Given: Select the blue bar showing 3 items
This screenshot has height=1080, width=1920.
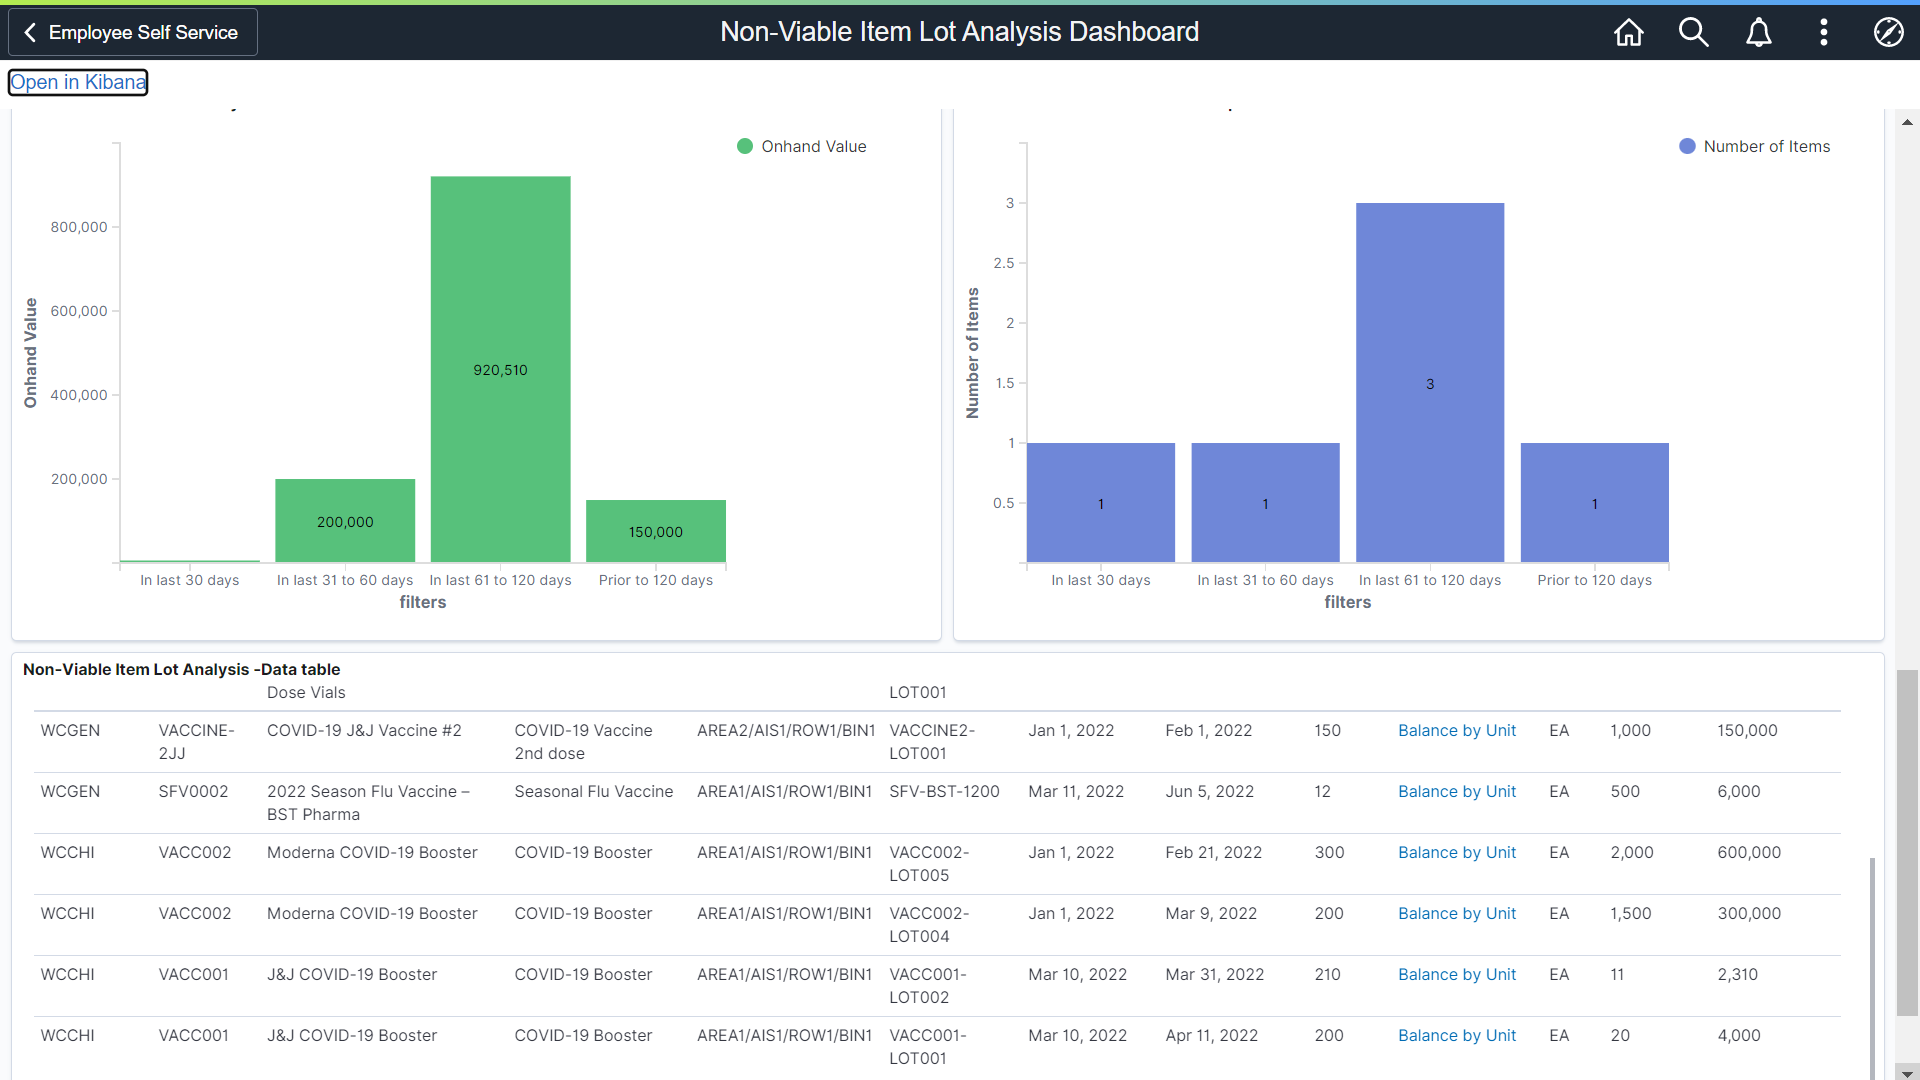Looking at the screenshot, I should [1429, 382].
